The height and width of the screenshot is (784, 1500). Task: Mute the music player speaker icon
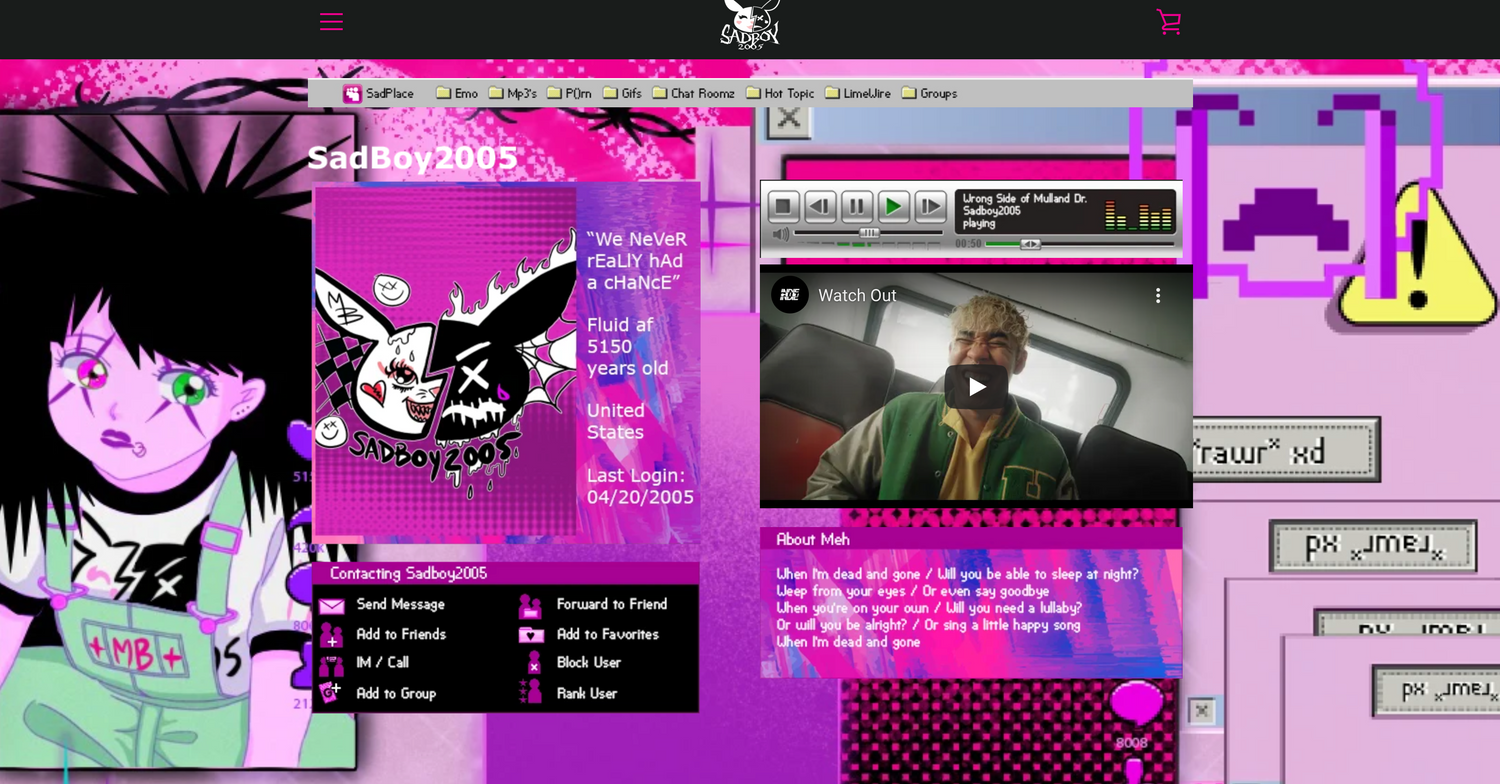point(781,234)
